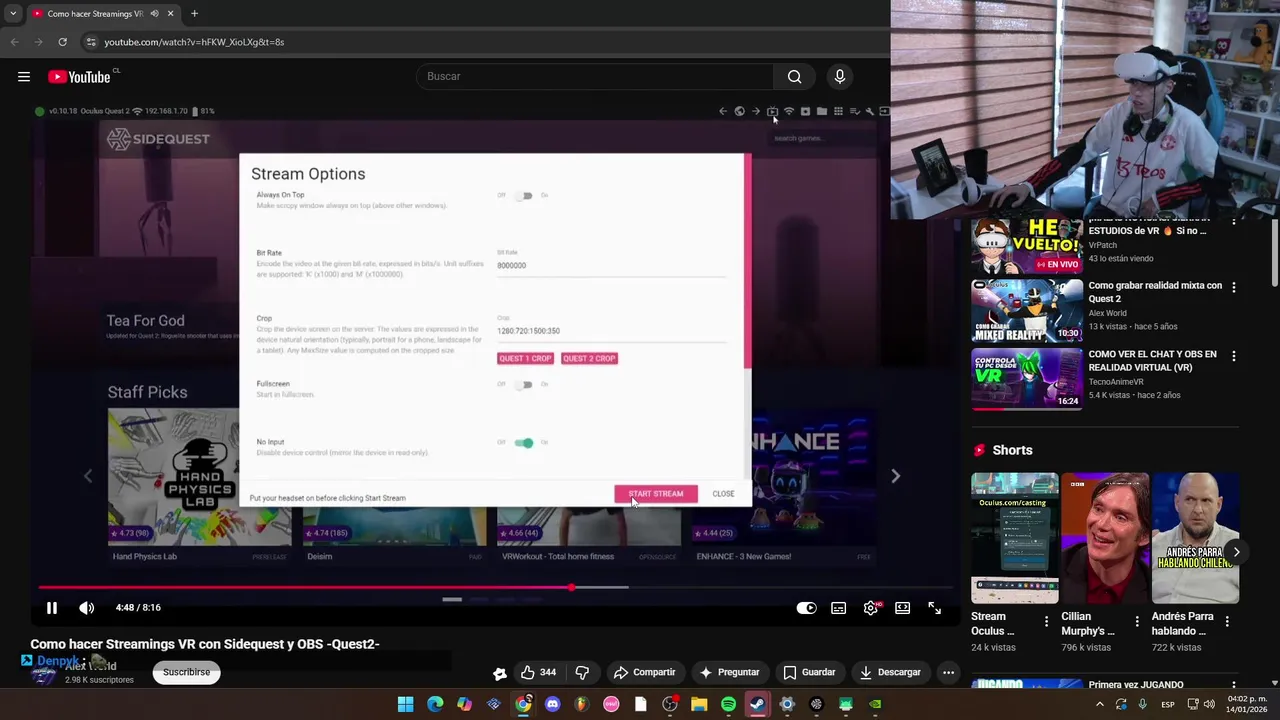Open the YouTube hamburger guide menu
Image resolution: width=1280 pixels, height=720 pixels.
point(24,77)
